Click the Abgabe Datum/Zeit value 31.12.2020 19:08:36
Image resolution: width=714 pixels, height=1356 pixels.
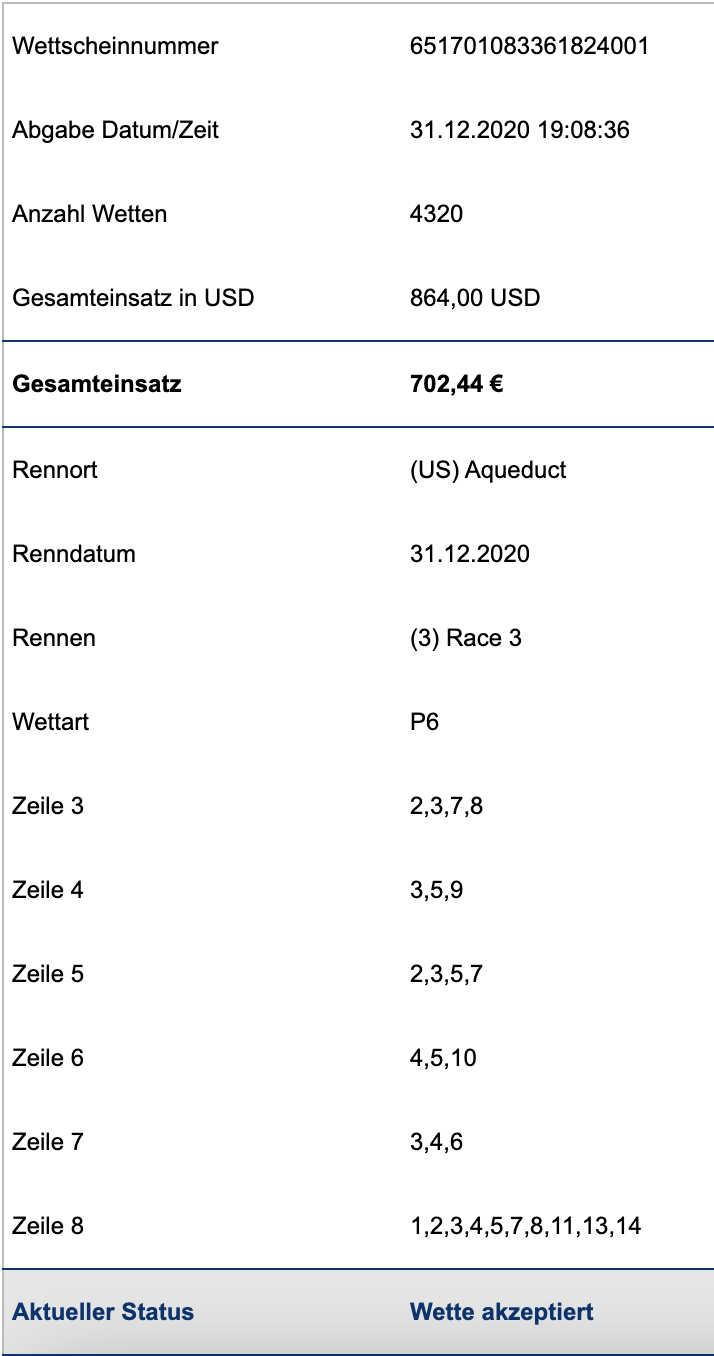520,129
